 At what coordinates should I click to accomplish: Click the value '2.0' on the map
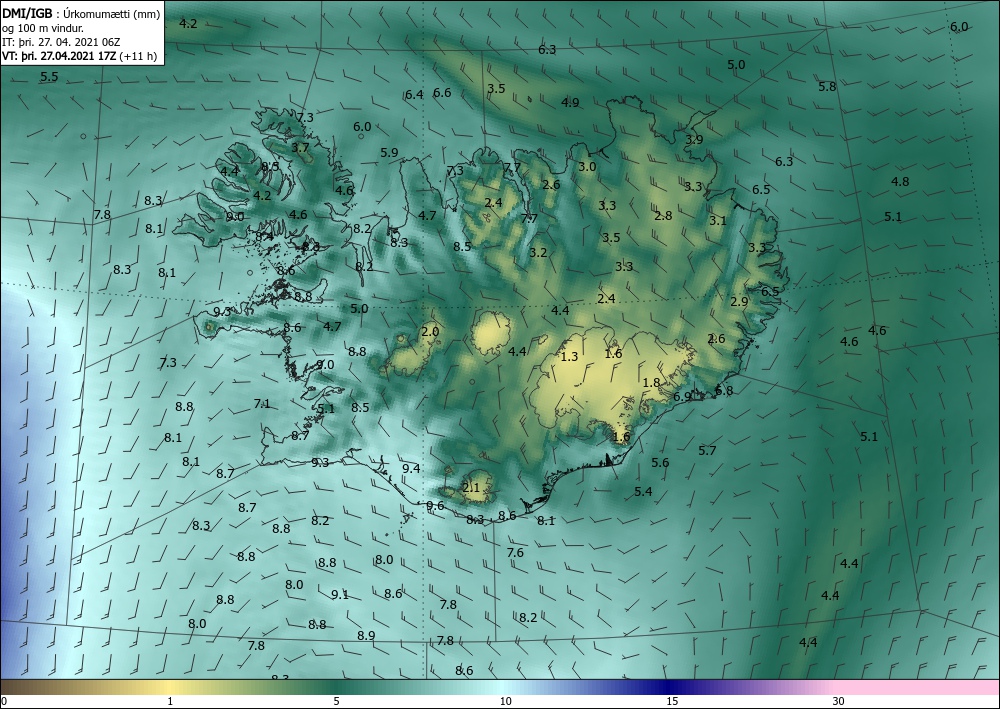pos(430,332)
